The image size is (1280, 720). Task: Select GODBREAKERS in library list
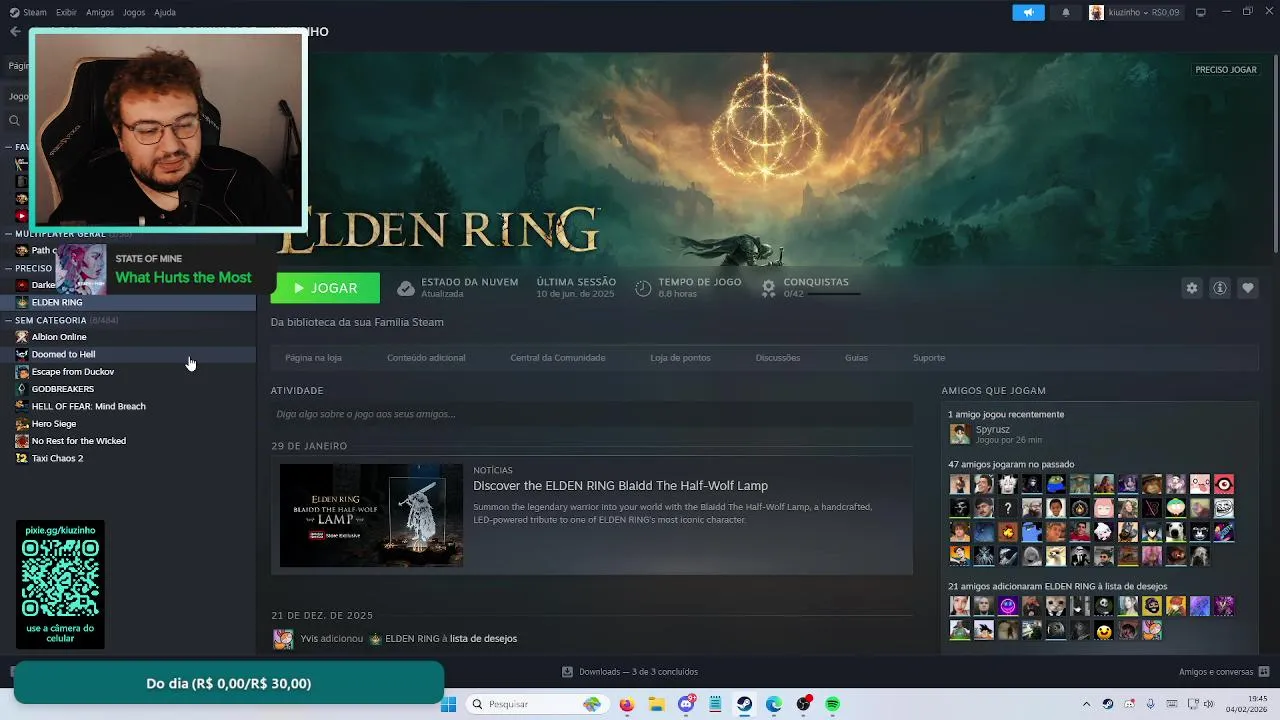tap(128, 389)
